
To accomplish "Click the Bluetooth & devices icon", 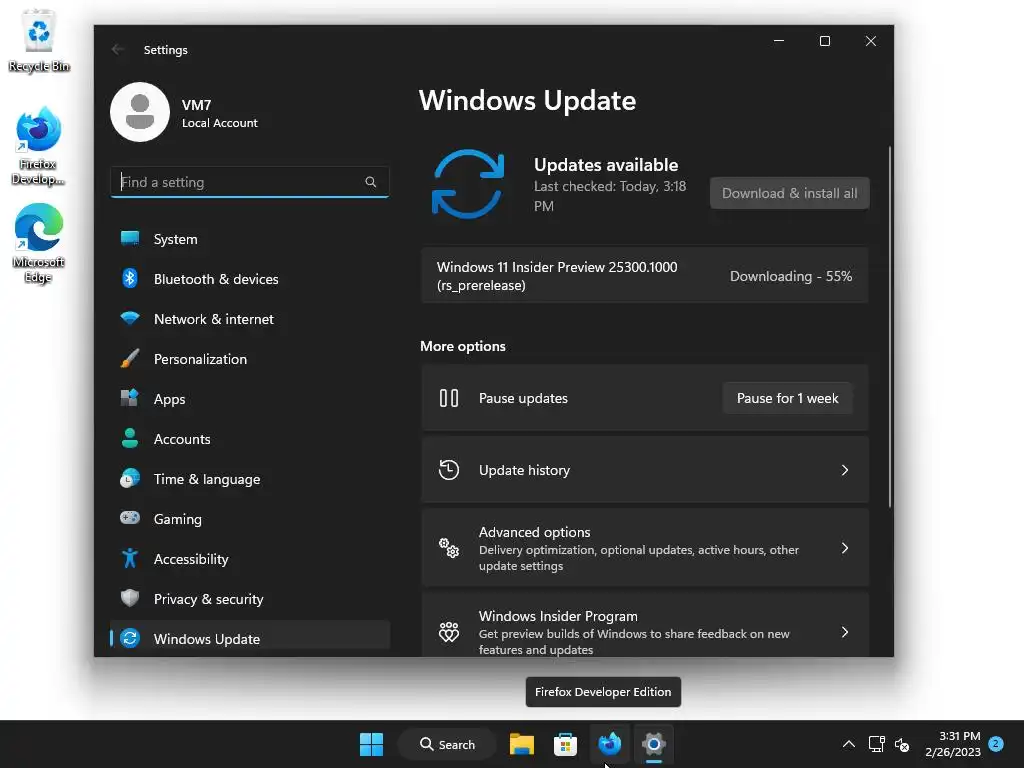I will click(130, 278).
